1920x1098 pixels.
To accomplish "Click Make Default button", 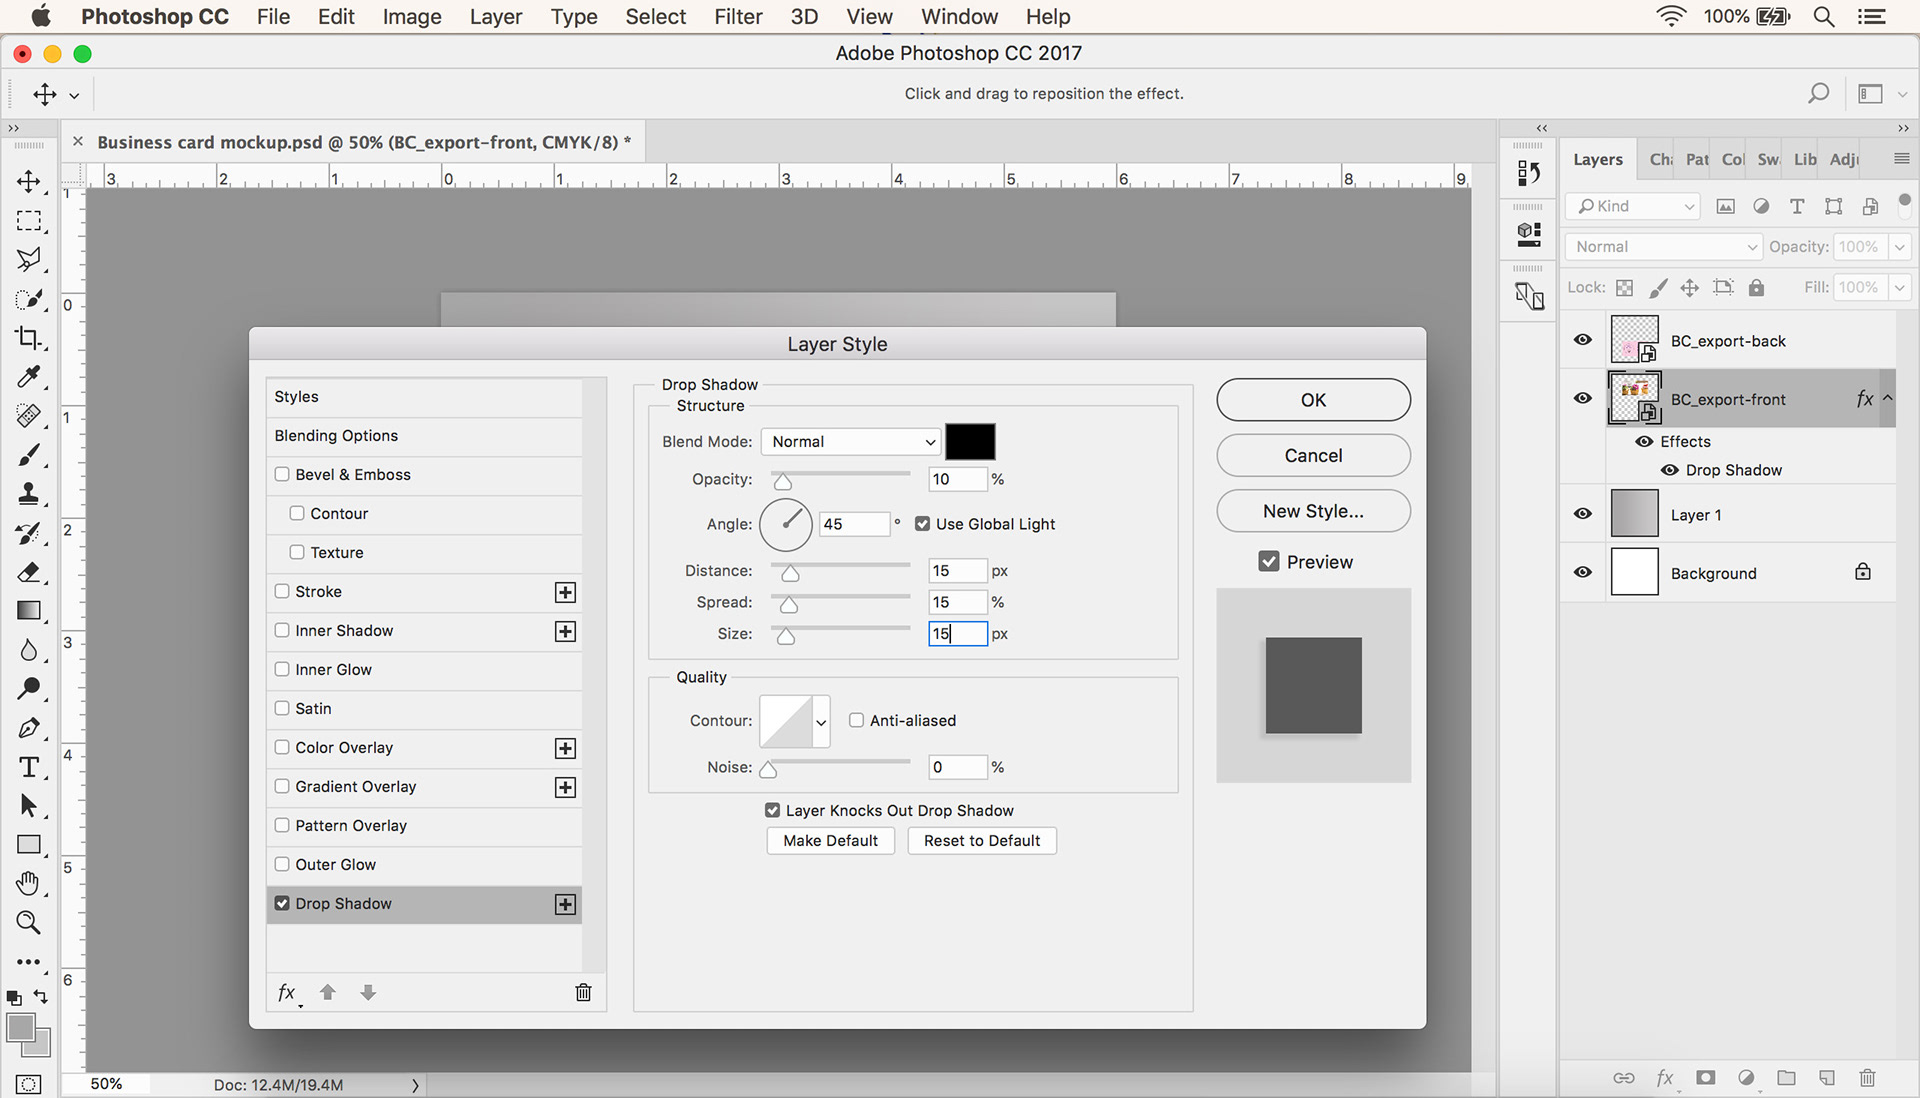I will coord(830,841).
